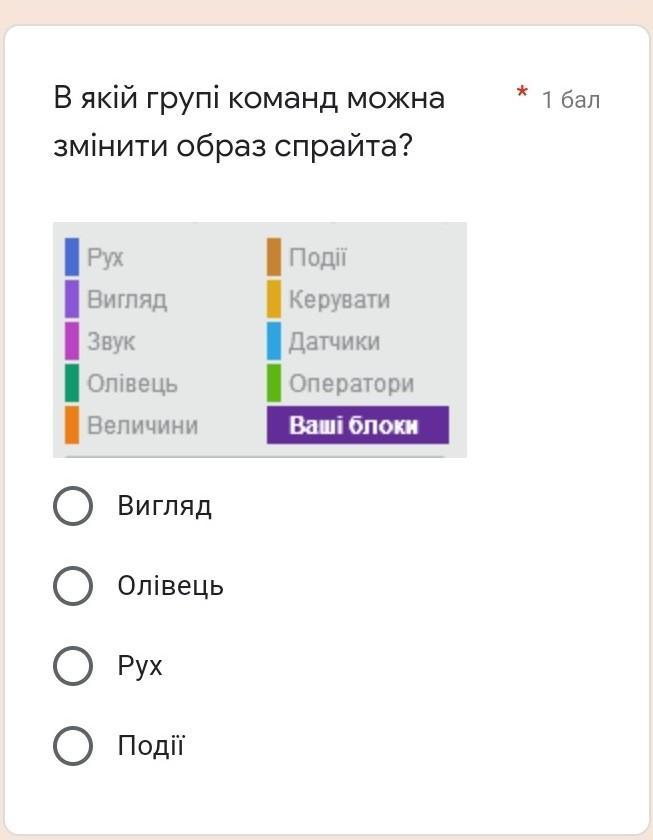
Task: Click the green Олівець color swatch
Action: 72,383
